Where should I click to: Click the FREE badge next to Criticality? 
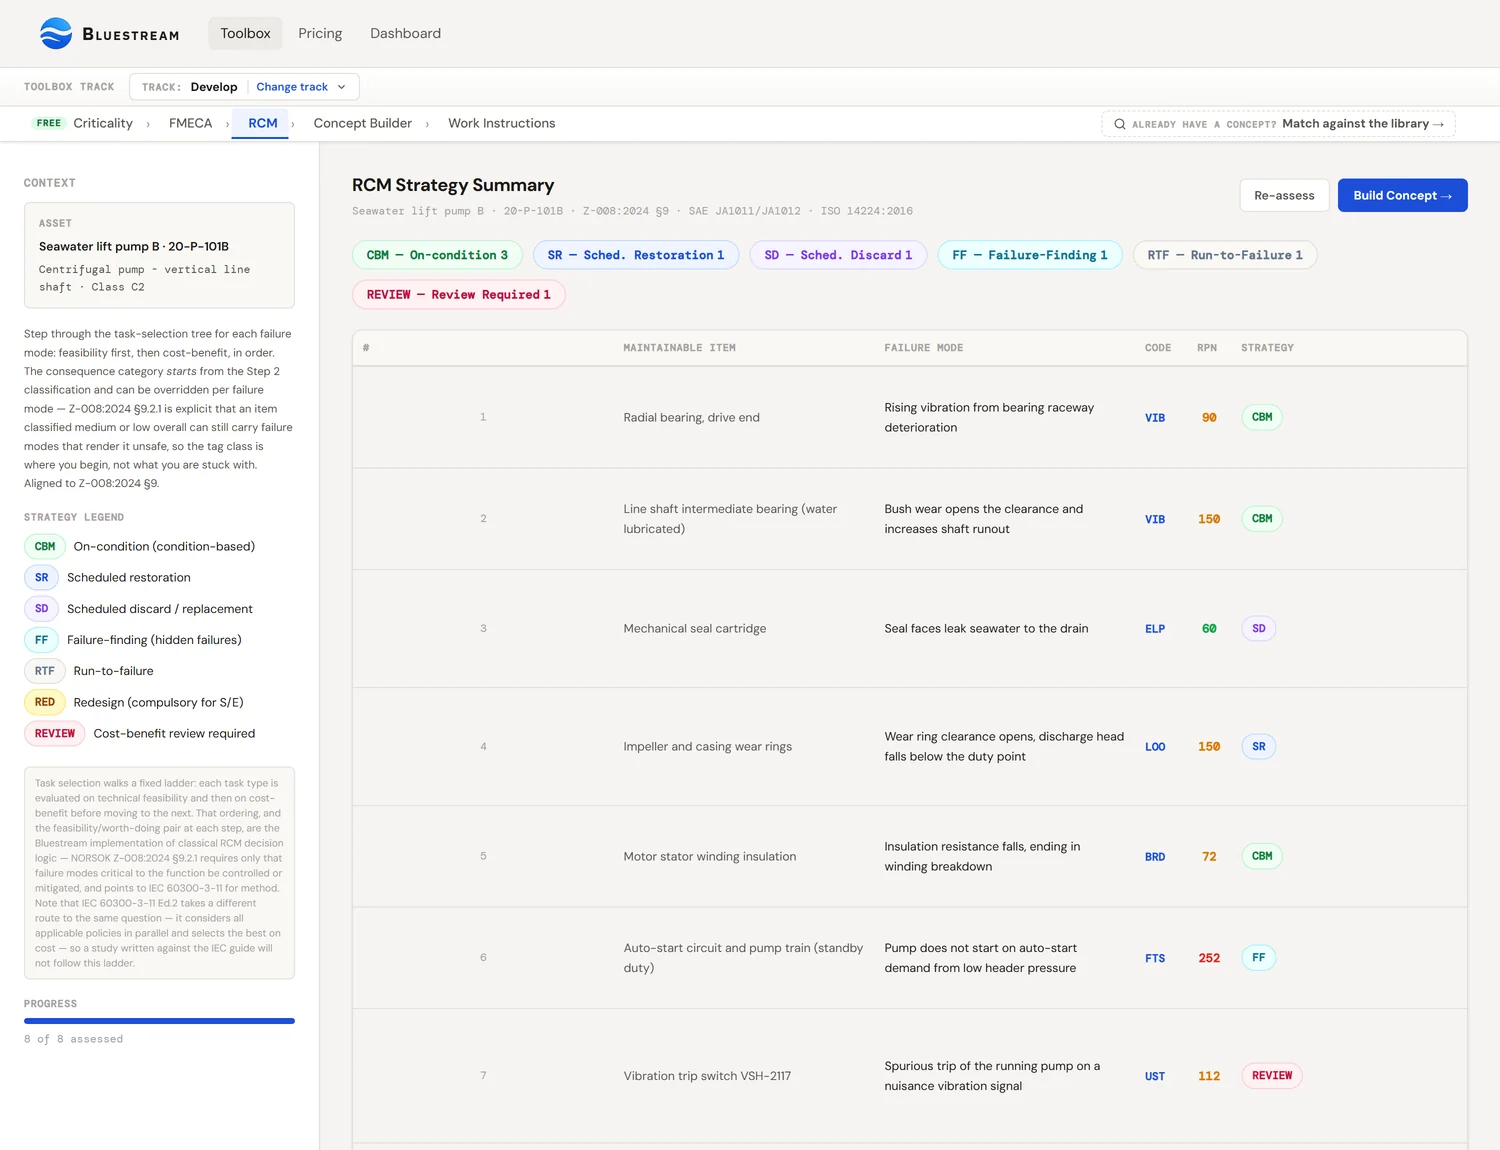coord(49,123)
